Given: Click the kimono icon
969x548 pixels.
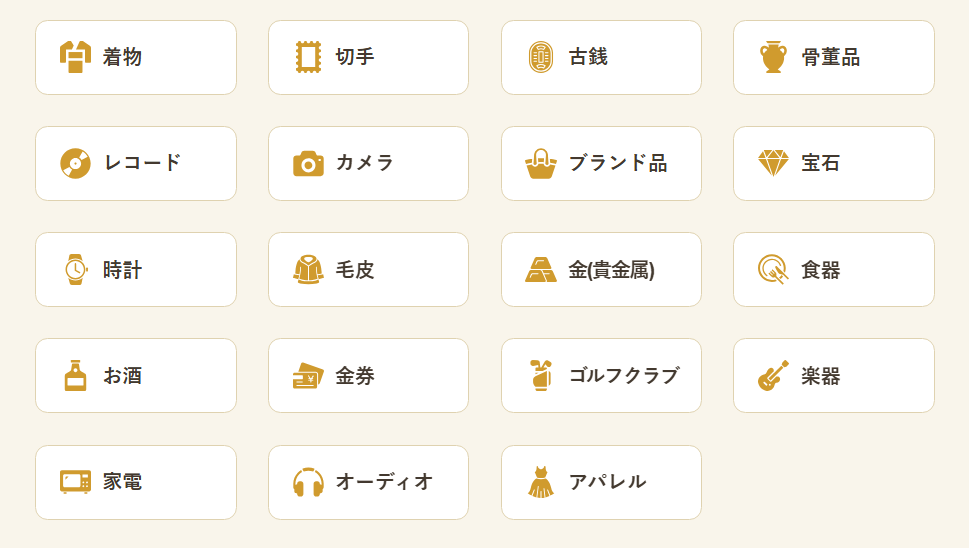Looking at the screenshot, I should coord(75,57).
